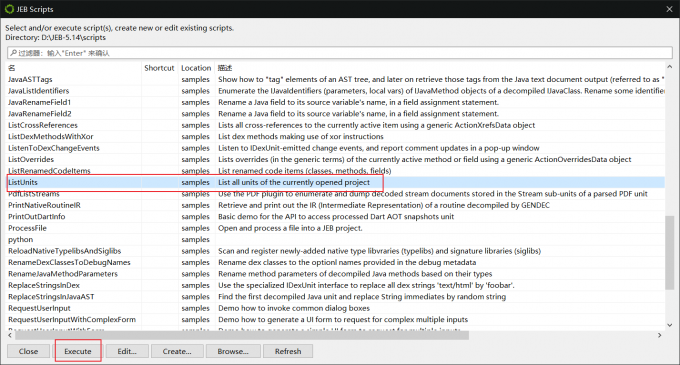680x365 pixels.
Task: Select the ProcessFile script
Action: [x=27, y=228]
